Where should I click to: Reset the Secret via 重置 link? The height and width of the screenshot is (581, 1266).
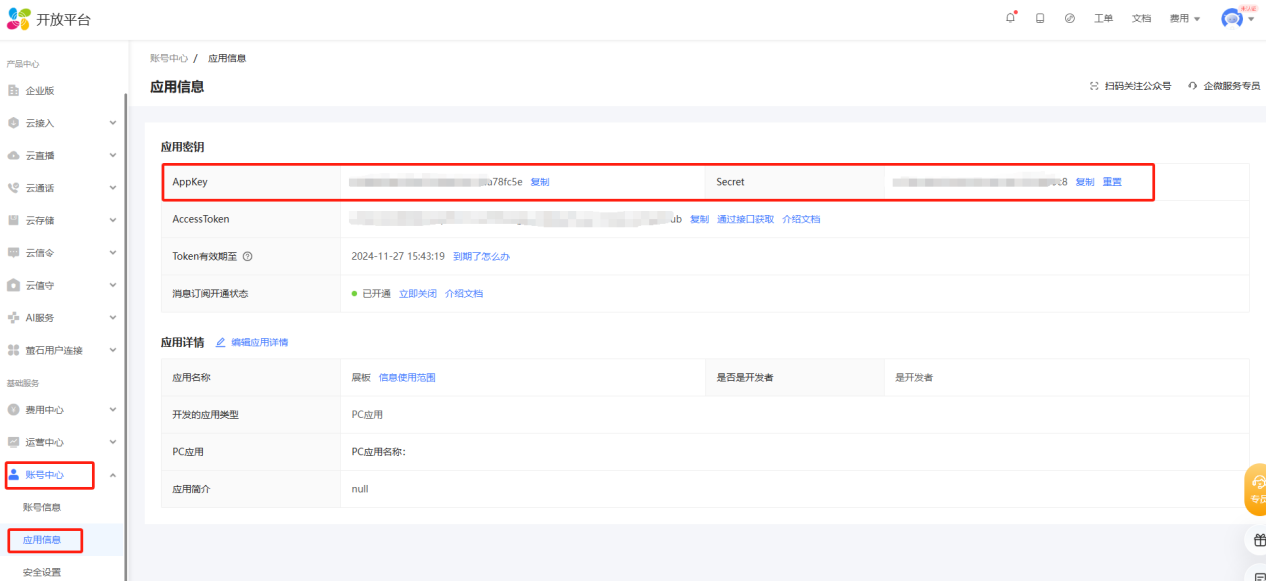1112,182
